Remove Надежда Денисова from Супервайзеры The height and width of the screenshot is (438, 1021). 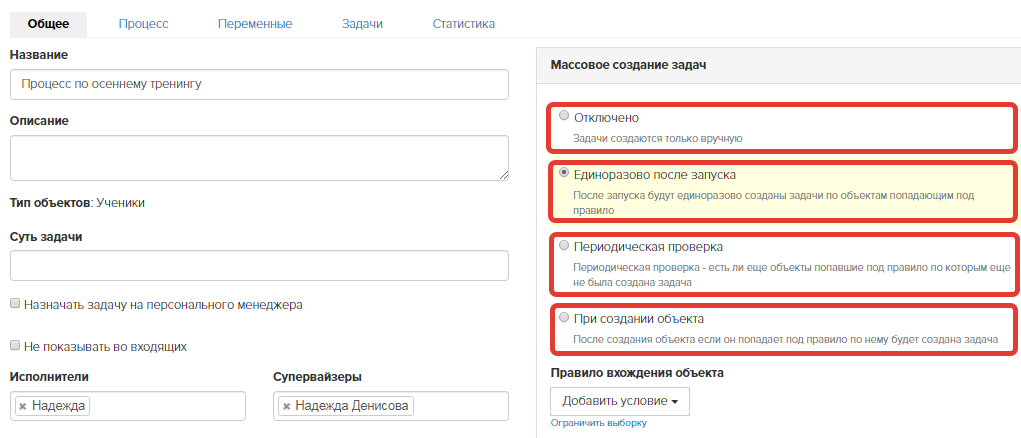point(286,406)
